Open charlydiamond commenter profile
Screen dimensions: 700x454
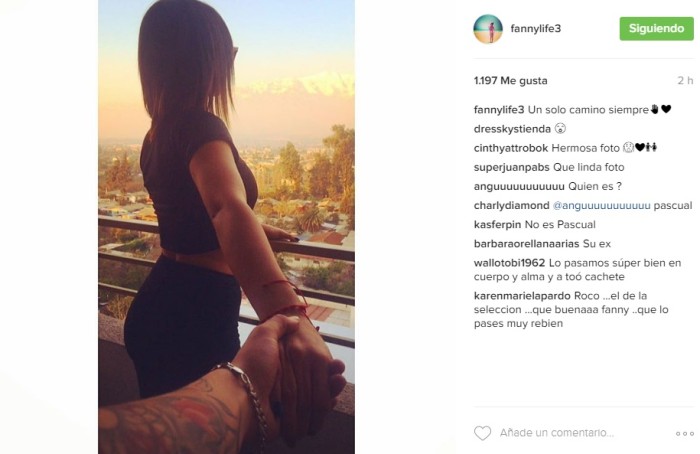click(x=512, y=206)
